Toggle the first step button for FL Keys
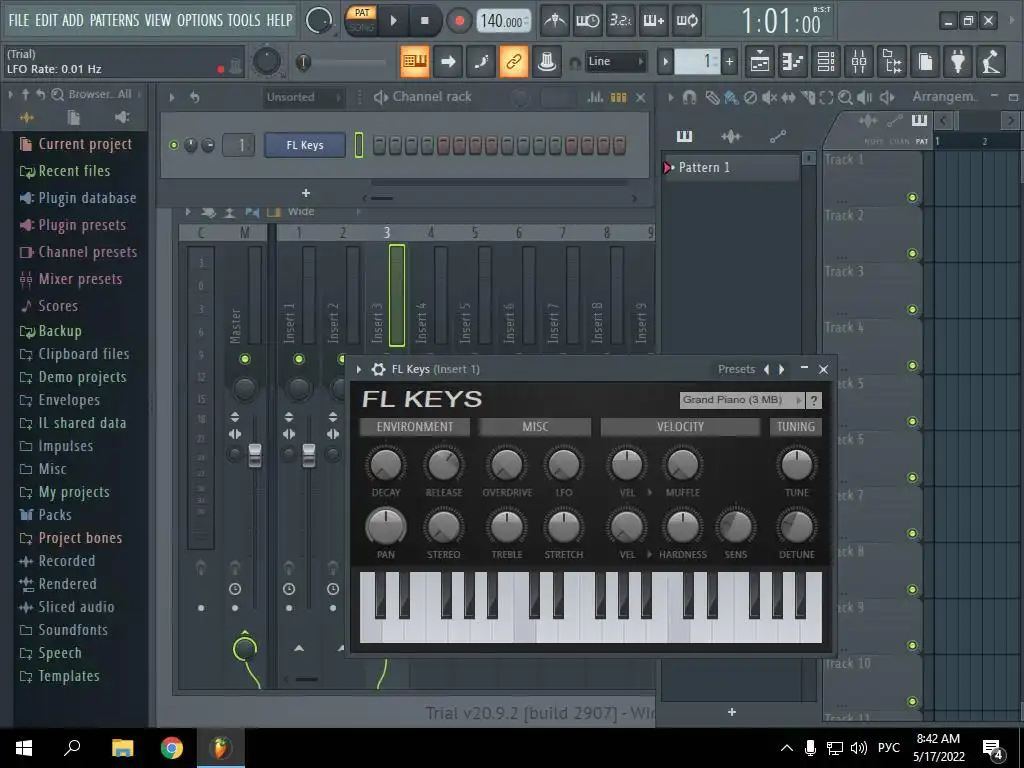This screenshot has width=1024, height=768. [379, 145]
